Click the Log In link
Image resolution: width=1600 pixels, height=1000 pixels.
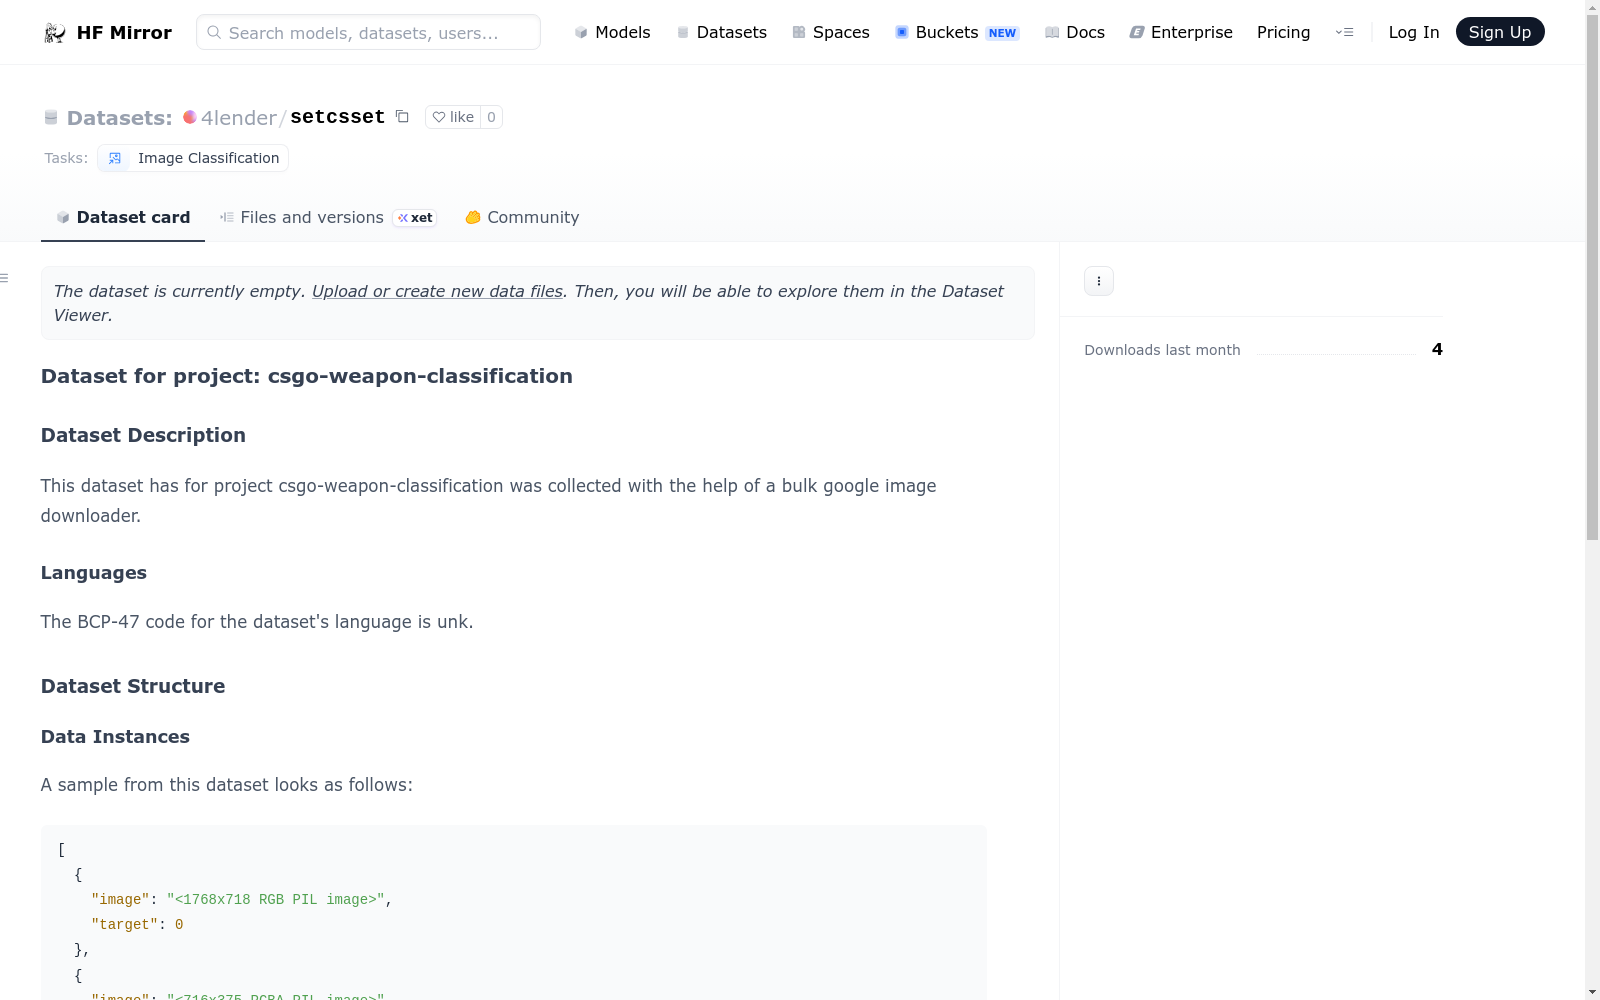1413,32
